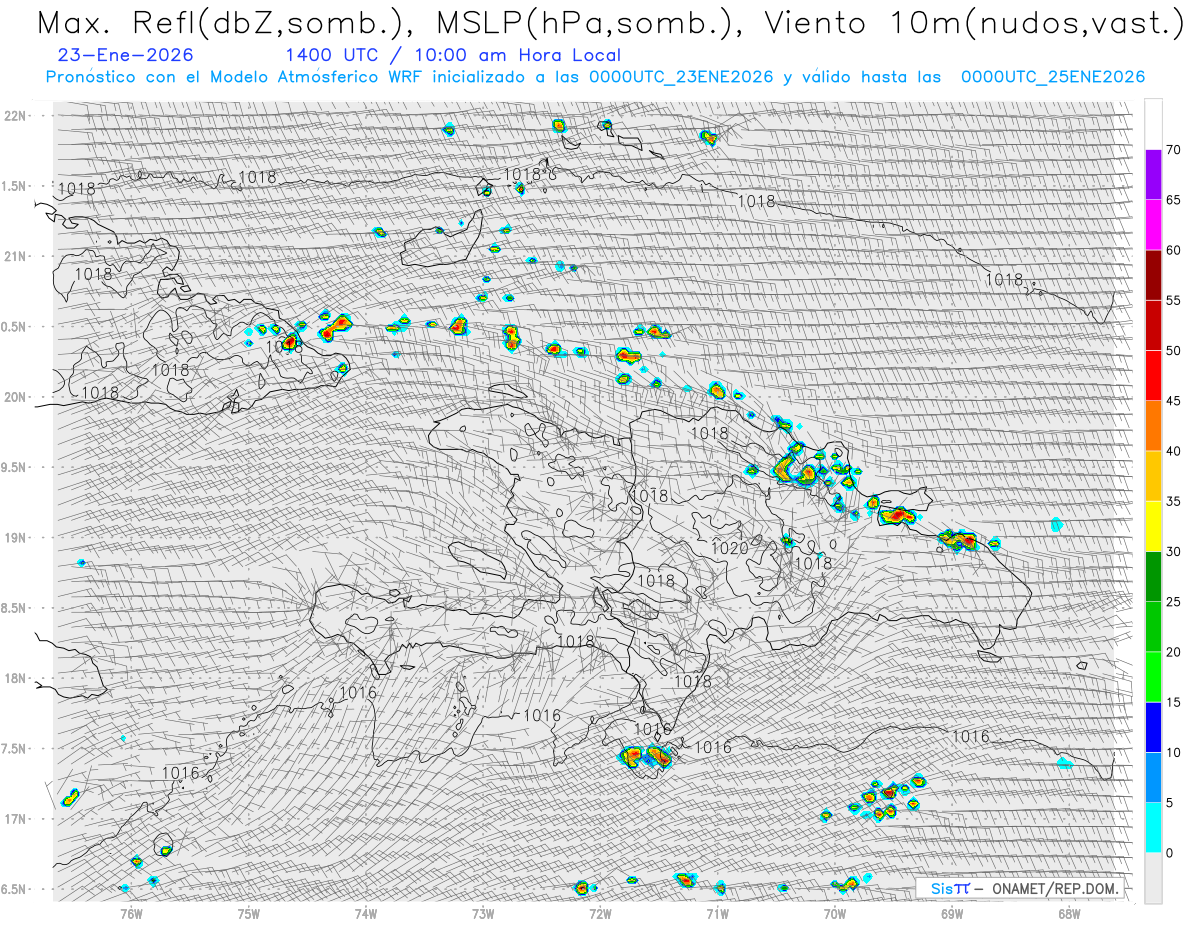
Task: Click the '15' color scale tick label
Action: (1174, 702)
